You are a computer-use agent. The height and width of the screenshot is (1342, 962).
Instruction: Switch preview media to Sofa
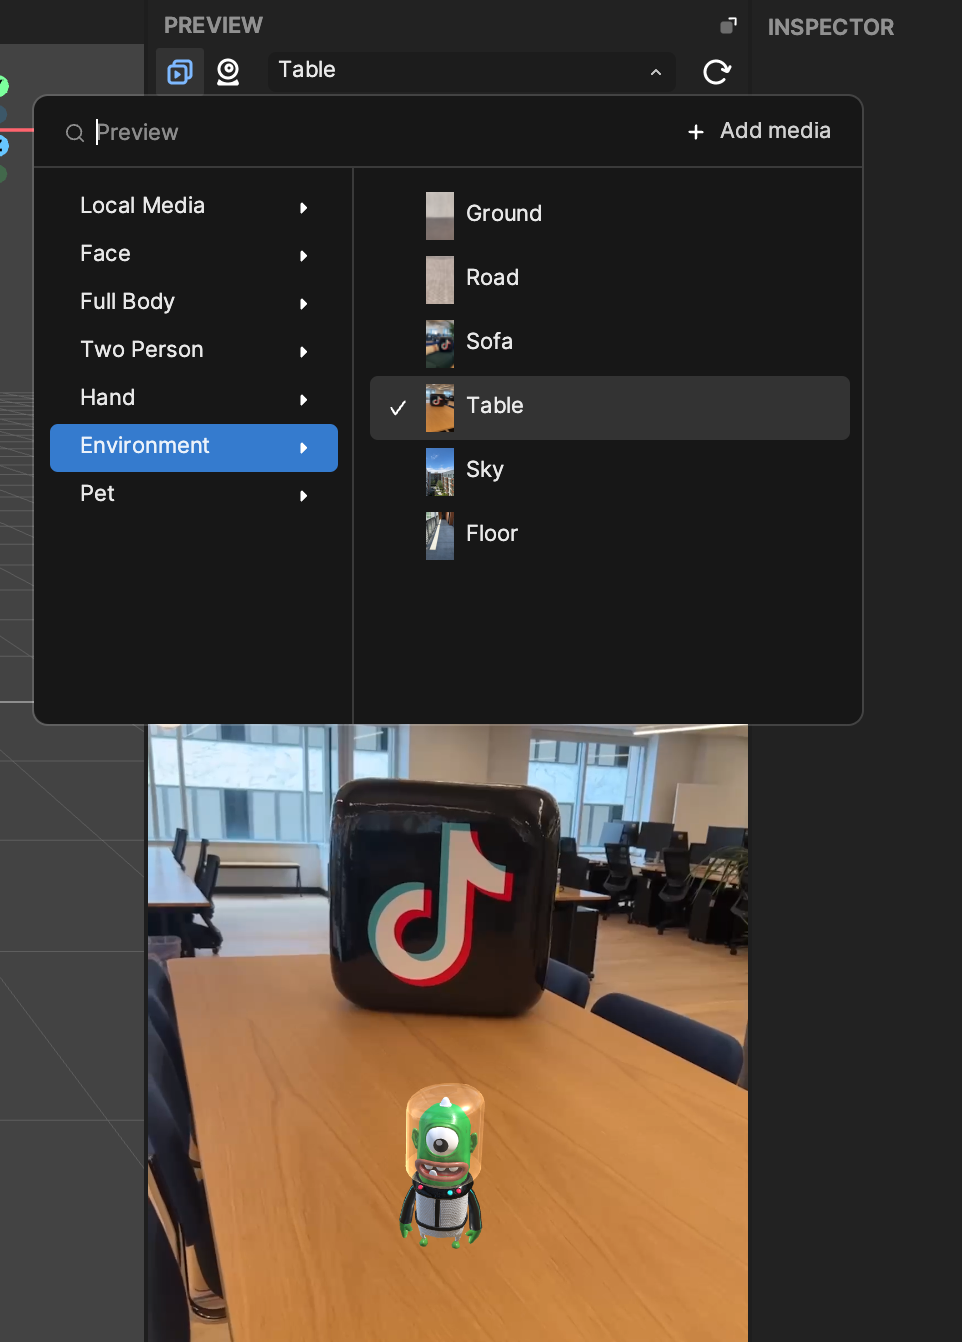(x=490, y=343)
